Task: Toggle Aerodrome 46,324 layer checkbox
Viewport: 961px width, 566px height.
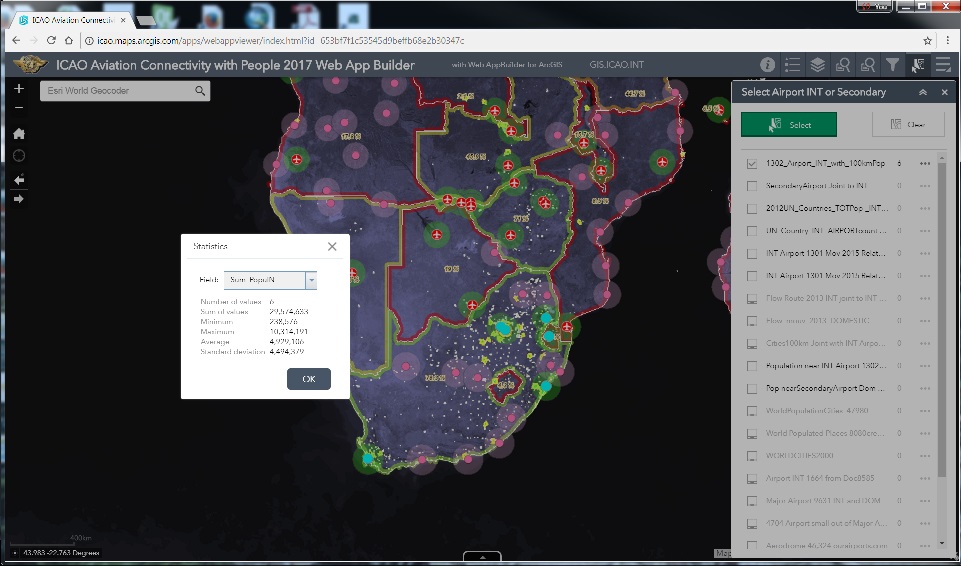Action: 752,546
